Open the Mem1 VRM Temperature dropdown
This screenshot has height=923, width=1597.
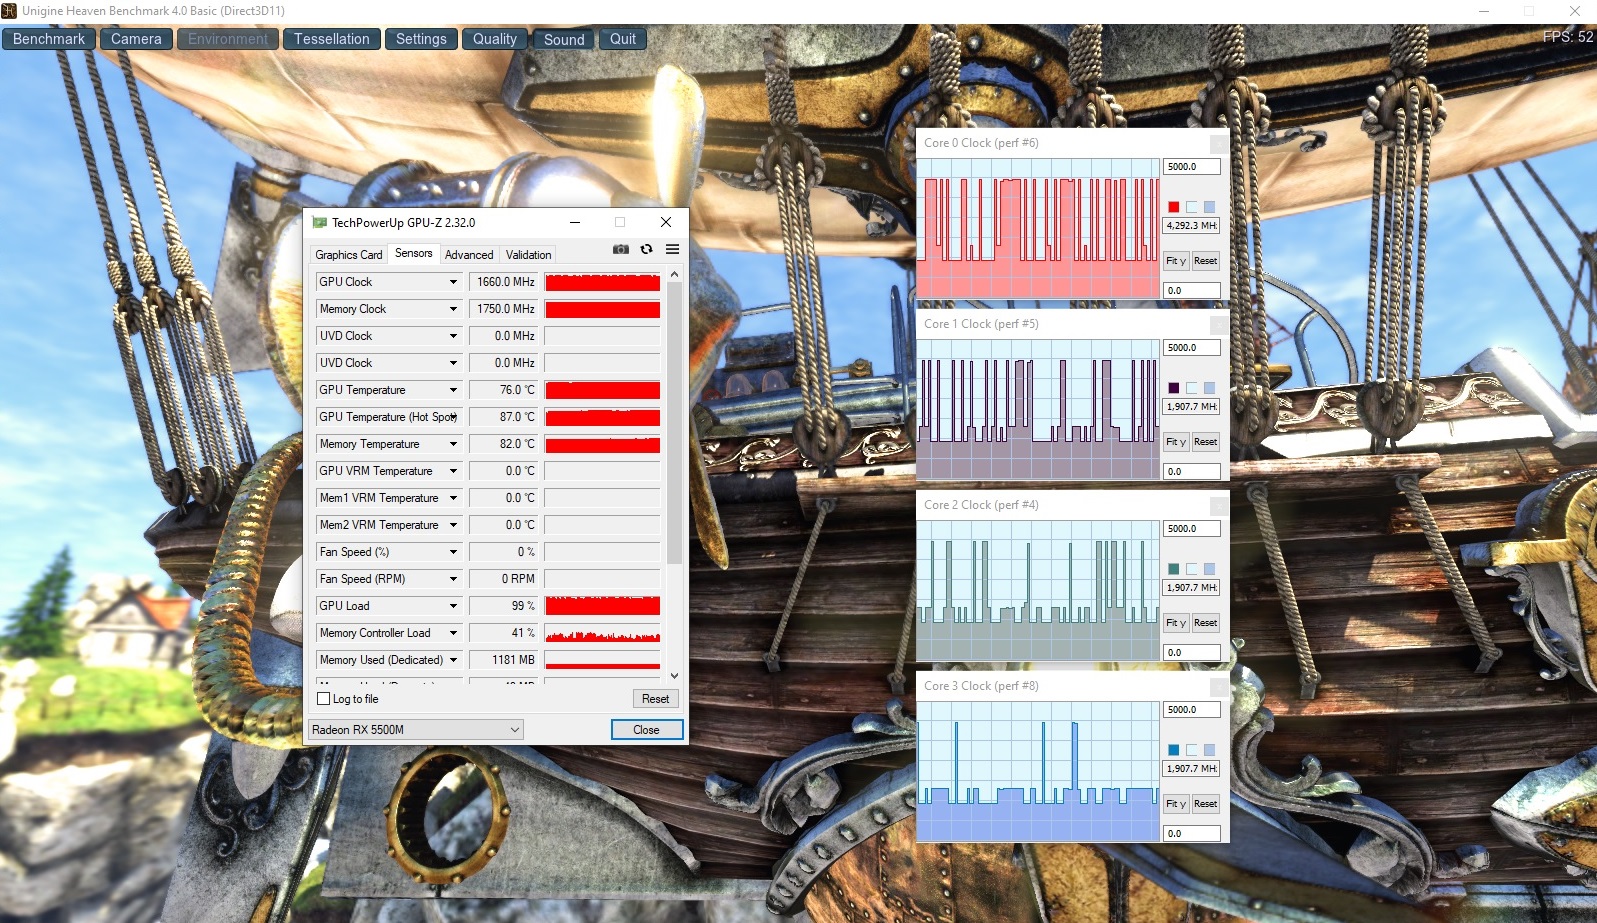tap(453, 498)
